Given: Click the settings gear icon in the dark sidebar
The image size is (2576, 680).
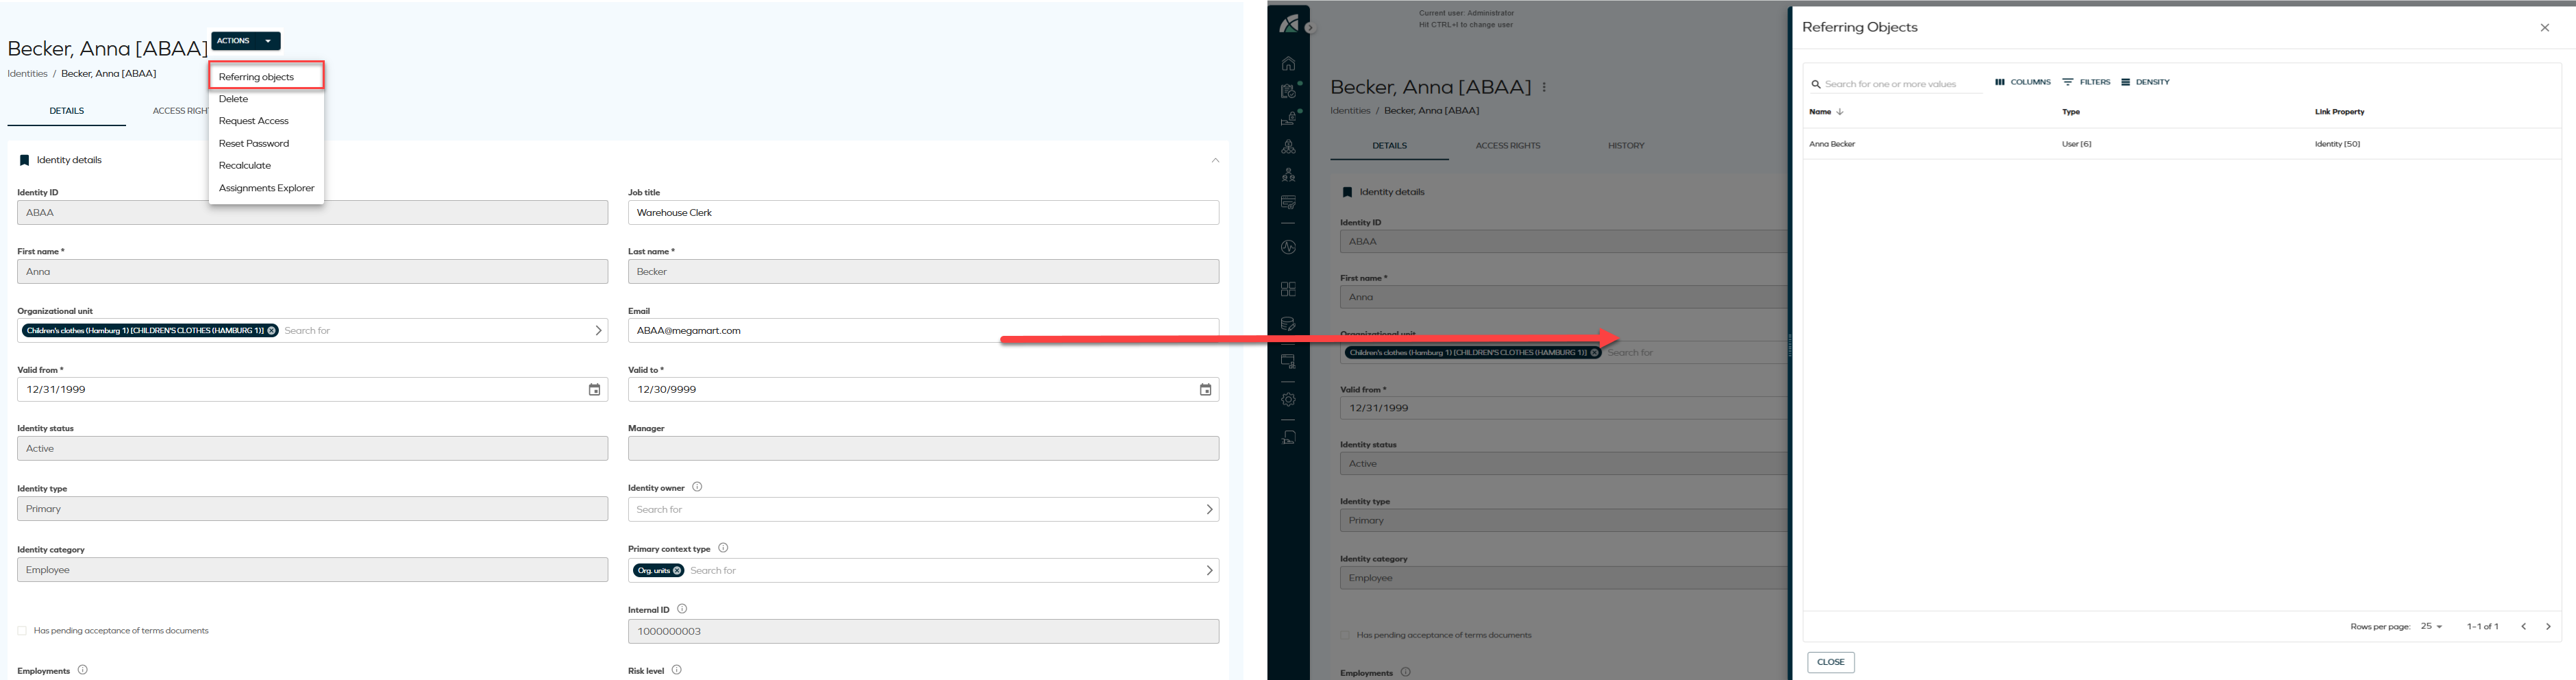Looking at the screenshot, I should click(1288, 400).
